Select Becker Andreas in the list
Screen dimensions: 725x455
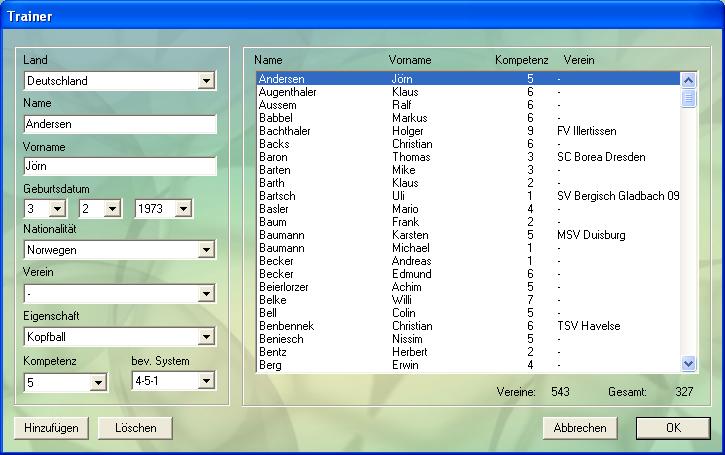click(468, 261)
